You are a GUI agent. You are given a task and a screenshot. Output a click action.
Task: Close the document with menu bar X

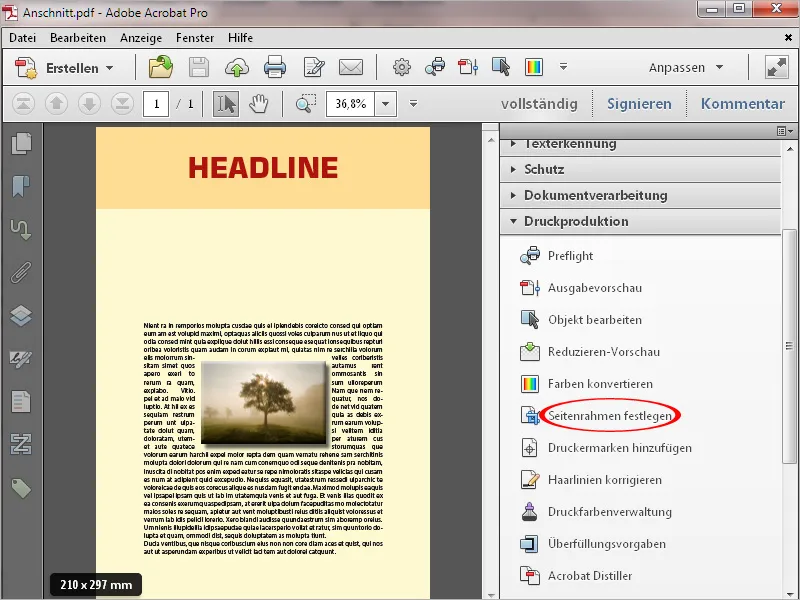click(788, 38)
